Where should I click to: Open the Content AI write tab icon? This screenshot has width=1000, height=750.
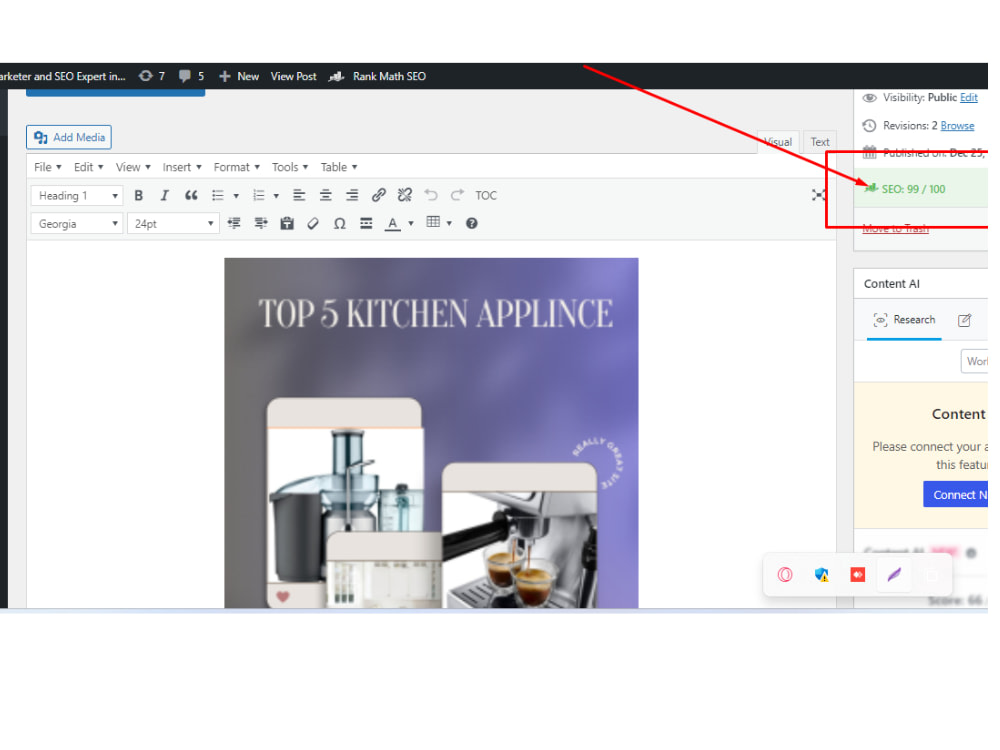[964, 320]
